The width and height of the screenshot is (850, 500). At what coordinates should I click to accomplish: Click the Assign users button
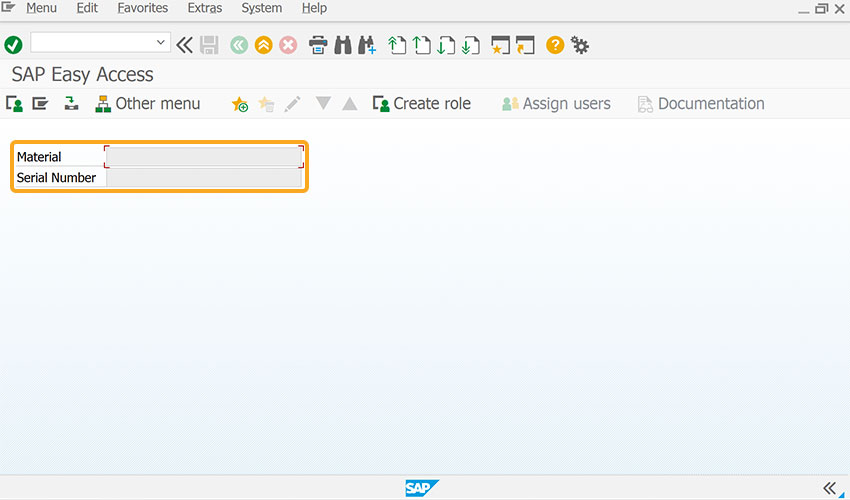tap(556, 104)
